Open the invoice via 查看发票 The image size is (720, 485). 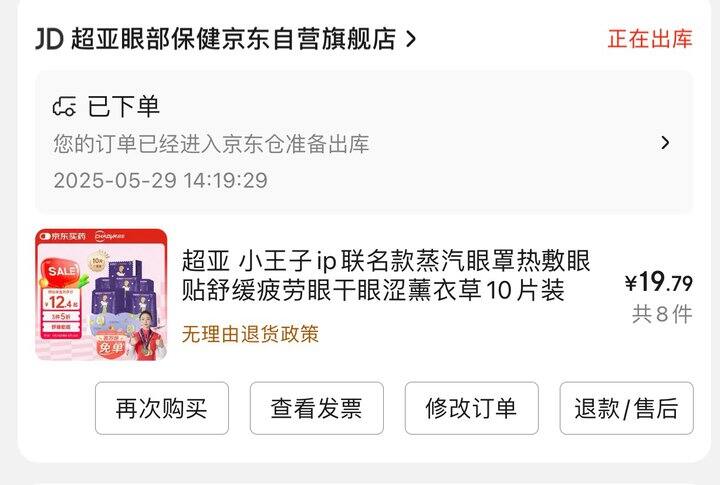pyautogui.click(x=316, y=408)
